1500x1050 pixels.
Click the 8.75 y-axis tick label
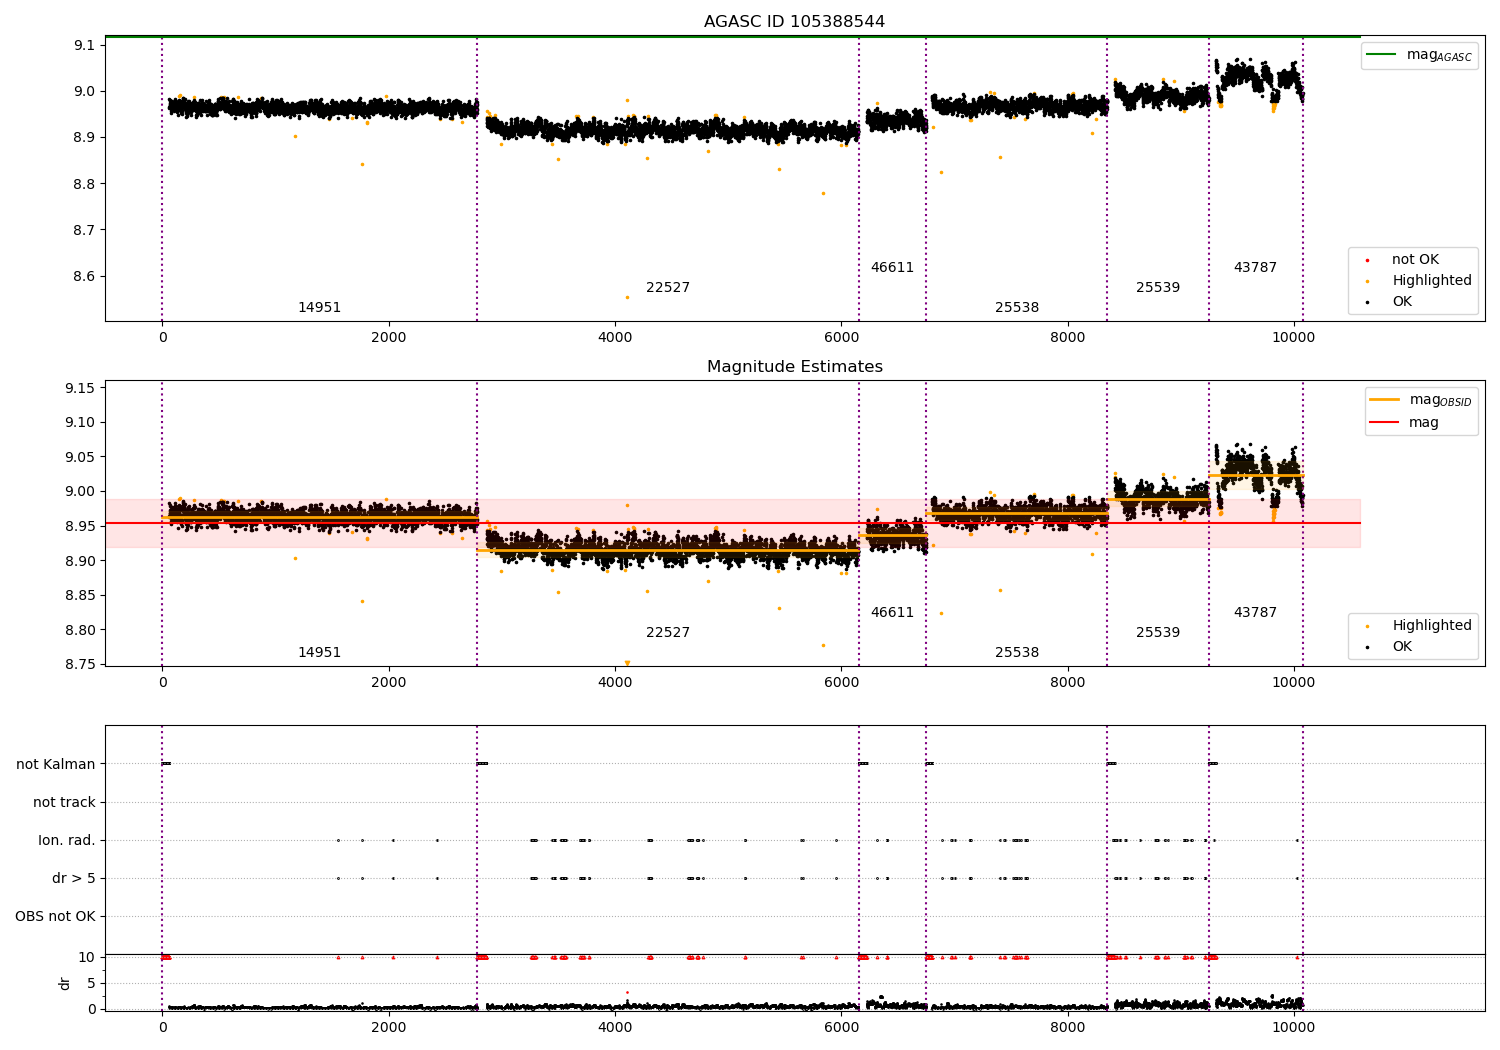coord(81,665)
